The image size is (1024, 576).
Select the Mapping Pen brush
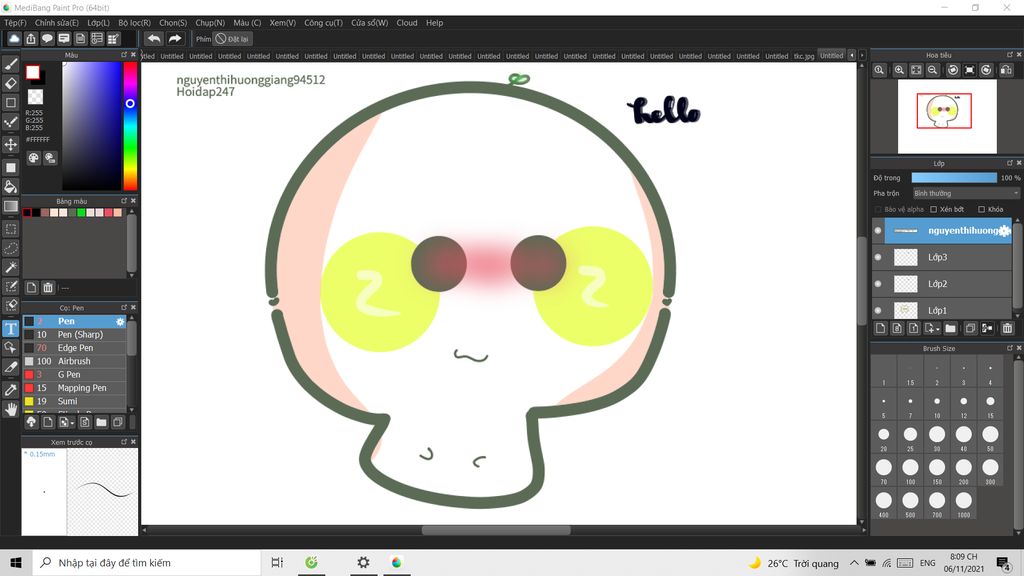[75, 388]
